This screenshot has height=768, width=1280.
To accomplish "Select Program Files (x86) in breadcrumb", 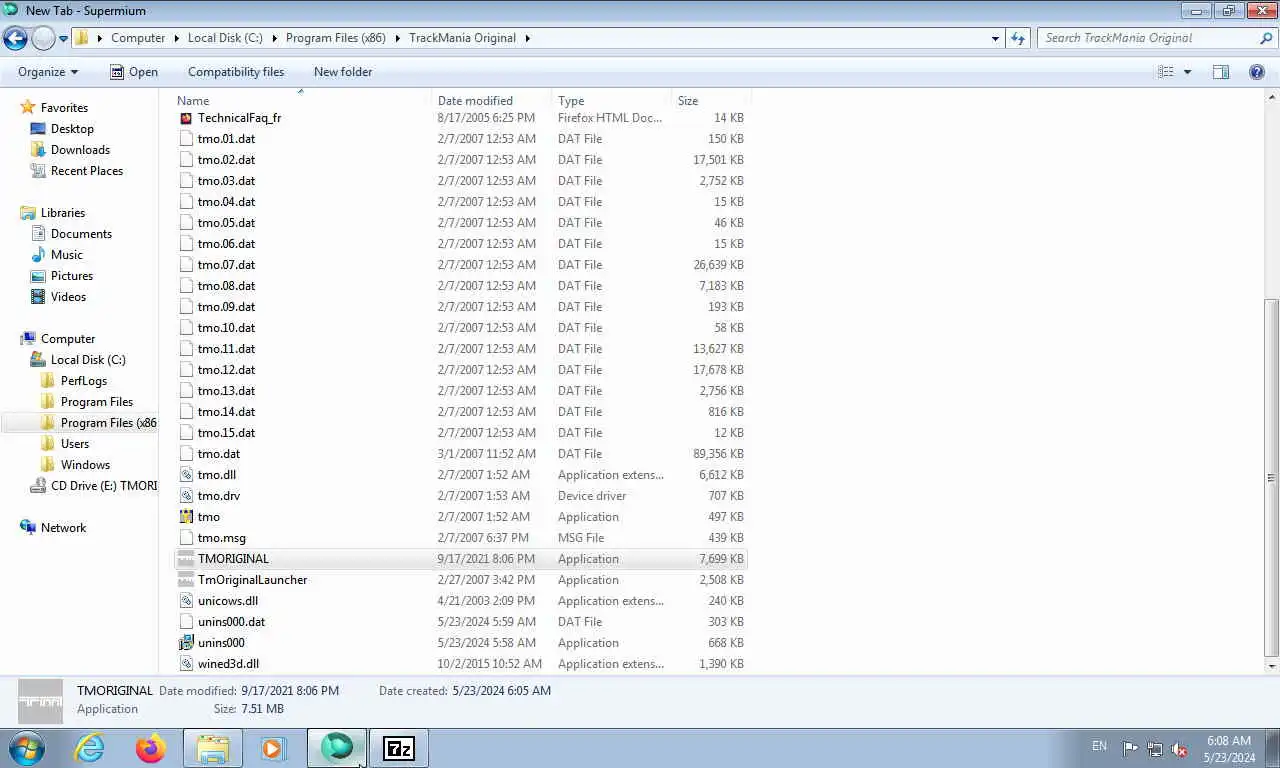I will (336, 38).
